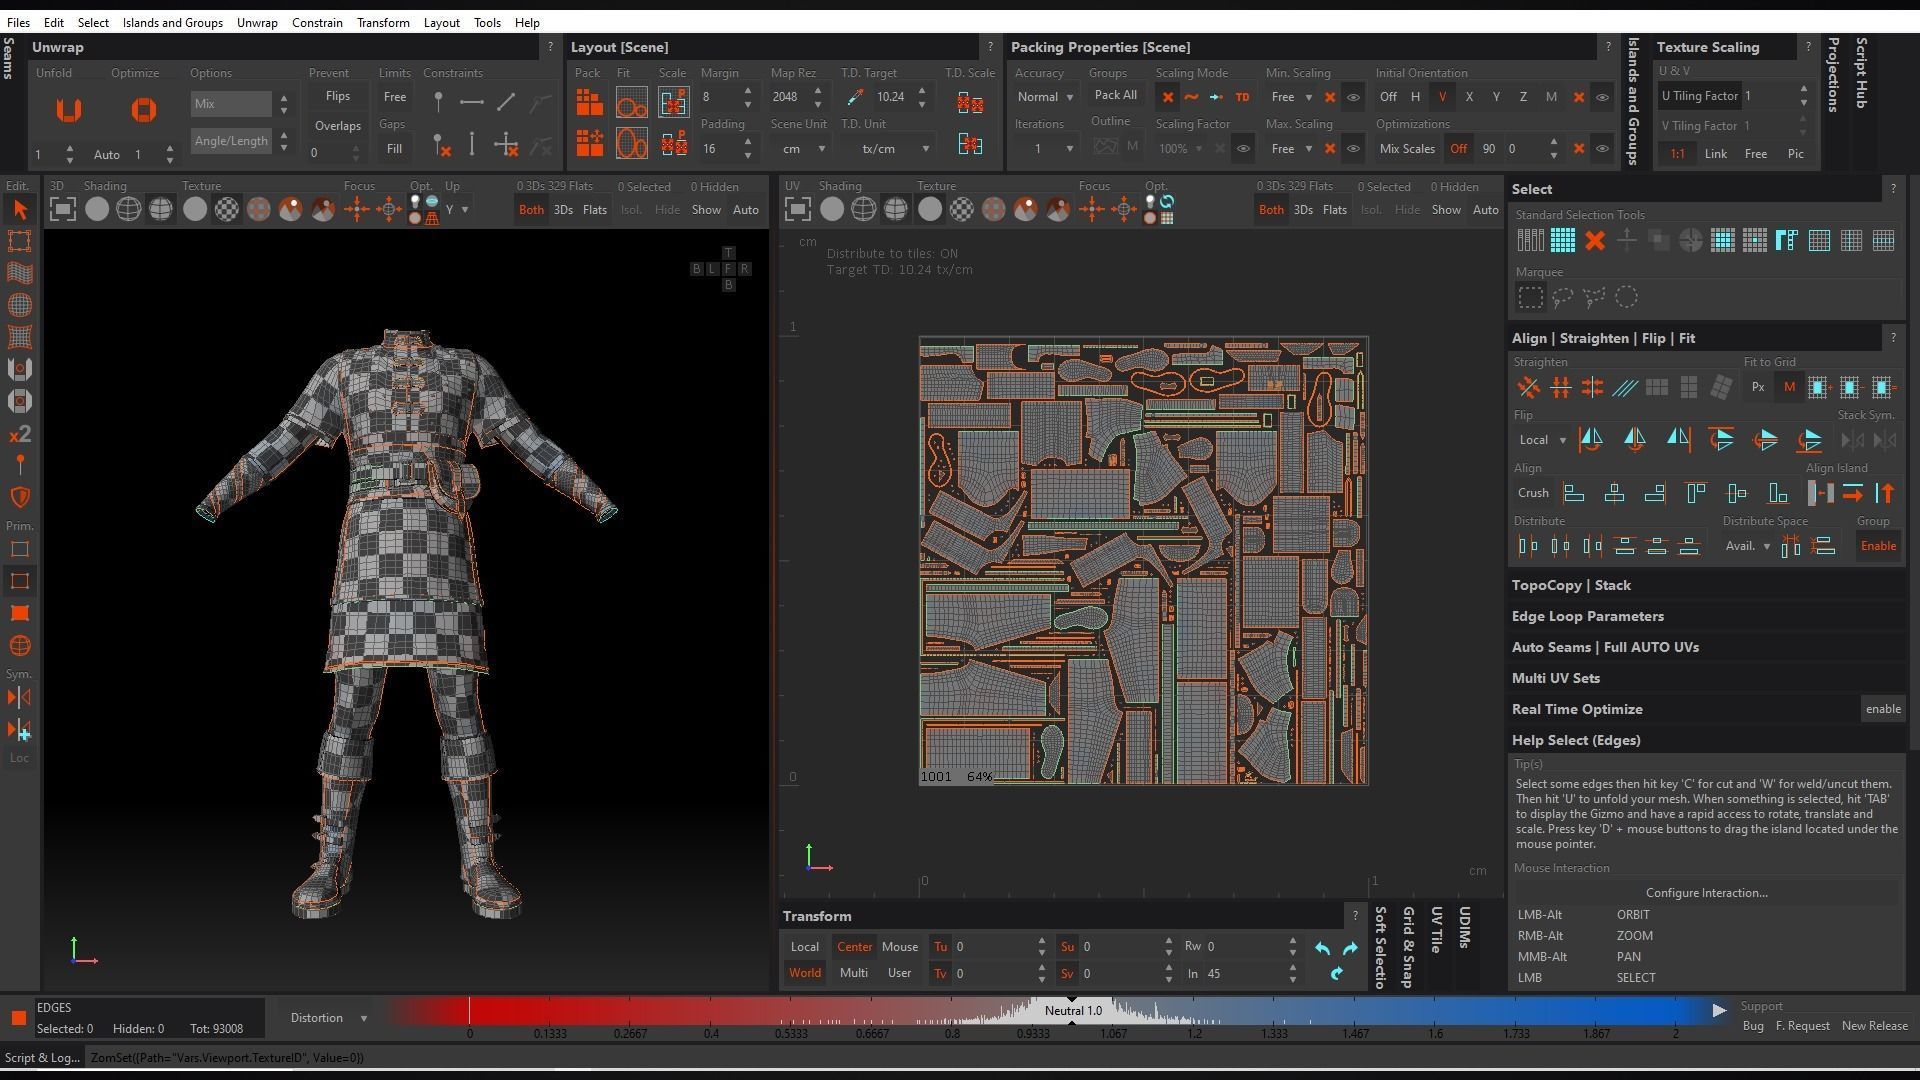The width and height of the screenshot is (1920, 1080).
Task: Open the Accuracy Normal dropdown
Action: [1045, 97]
